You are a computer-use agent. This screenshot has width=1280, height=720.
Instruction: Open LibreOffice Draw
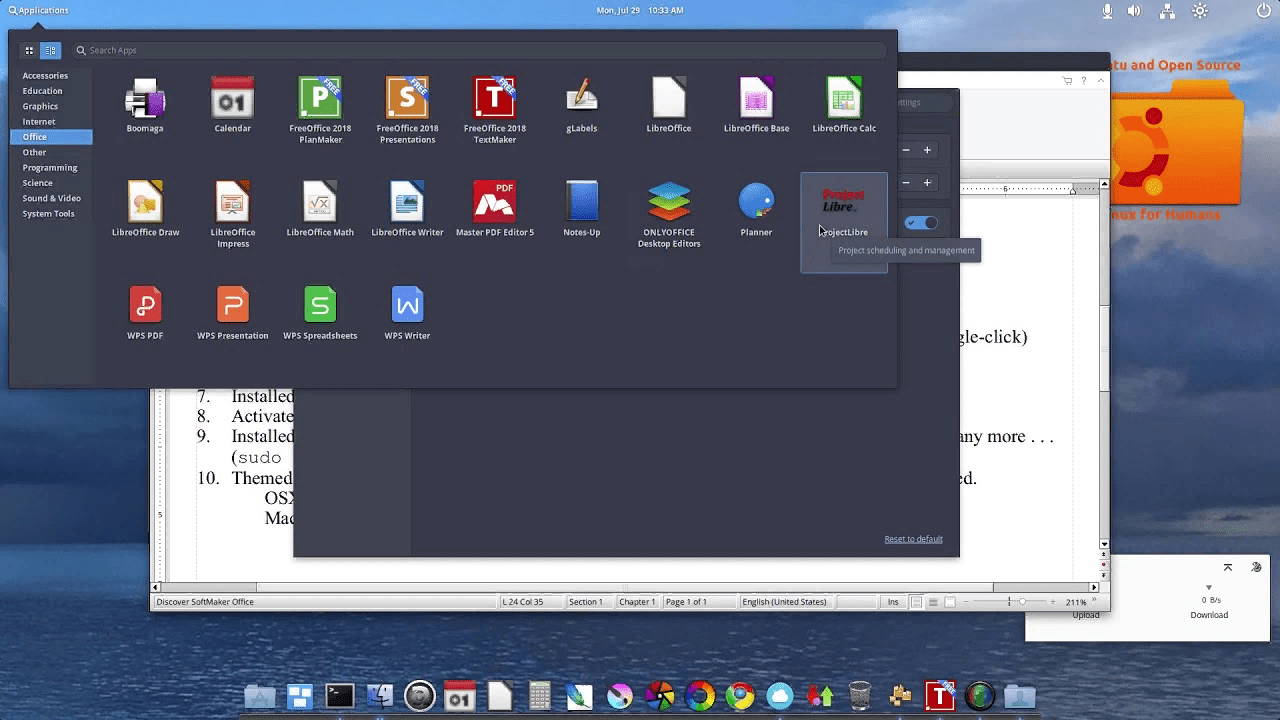(145, 210)
